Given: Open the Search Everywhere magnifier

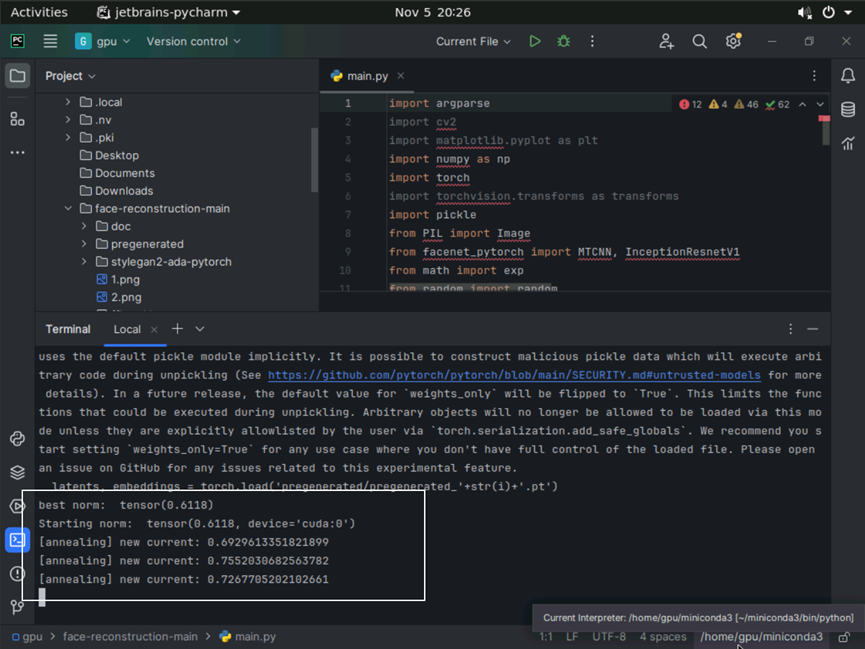Looking at the screenshot, I should point(700,41).
